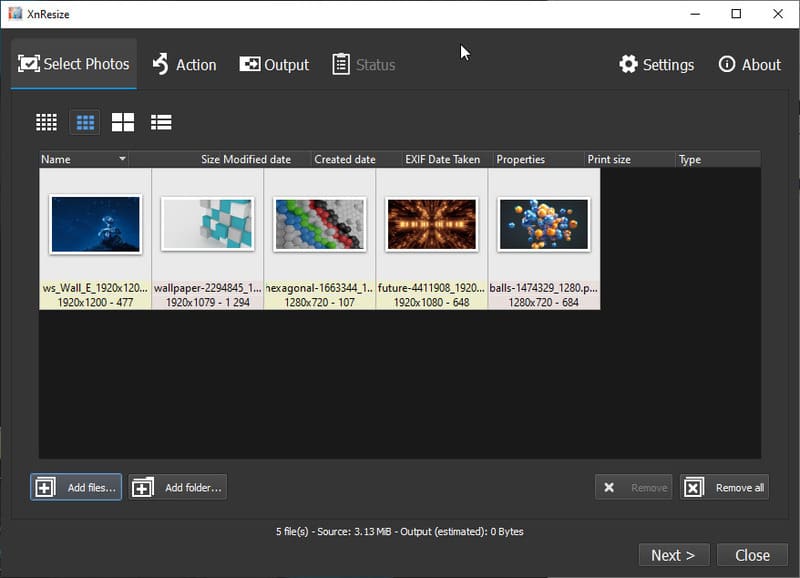Click the disabled Remove button
This screenshot has width=800, height=578.
click(633, 488)
